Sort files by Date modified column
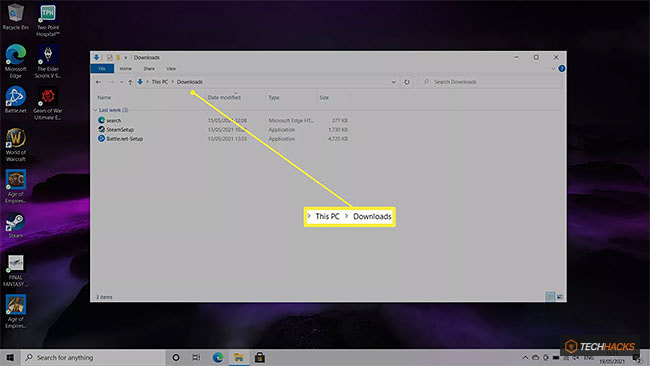The image size is (650, 366). click(x=224, y=97)
